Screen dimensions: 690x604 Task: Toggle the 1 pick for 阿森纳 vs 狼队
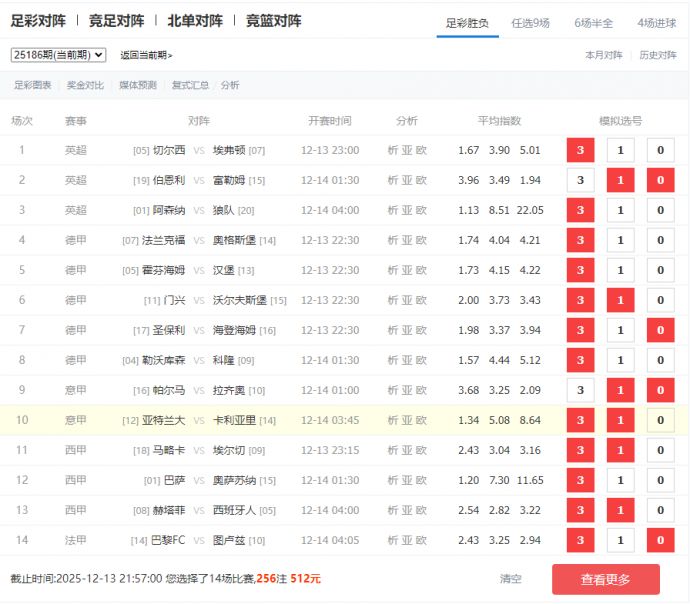point(620,211)
